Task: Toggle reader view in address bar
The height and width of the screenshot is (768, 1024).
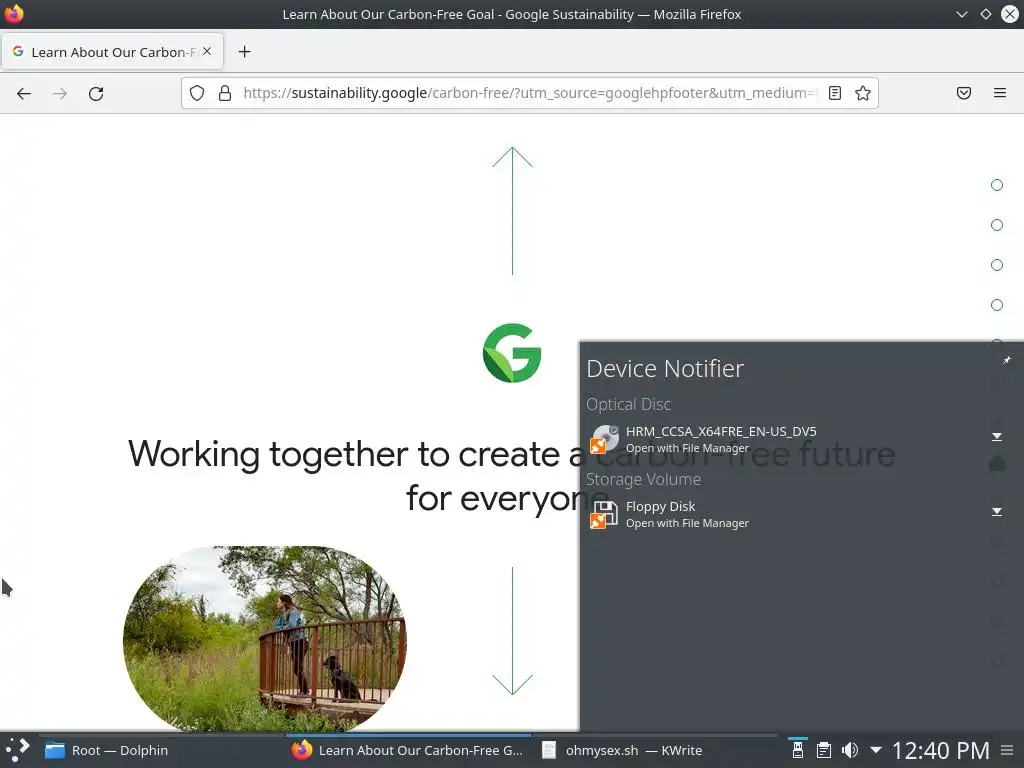Action: tap(835, 93)
